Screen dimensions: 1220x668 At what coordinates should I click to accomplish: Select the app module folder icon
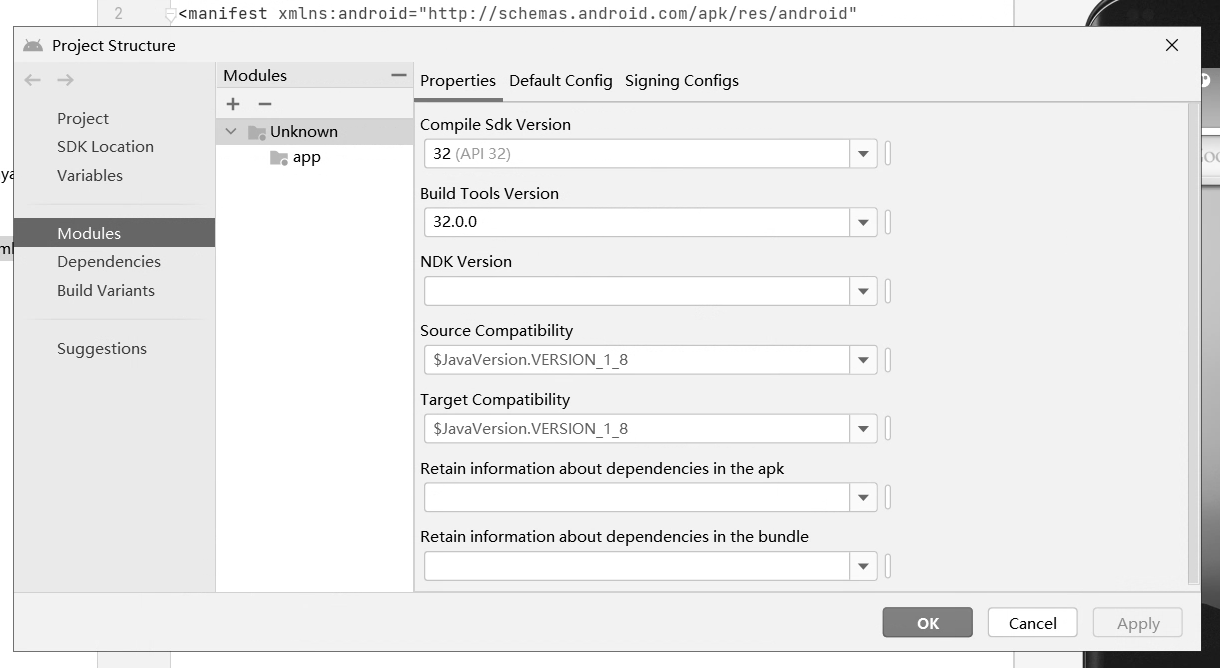[x=279, y=157]
